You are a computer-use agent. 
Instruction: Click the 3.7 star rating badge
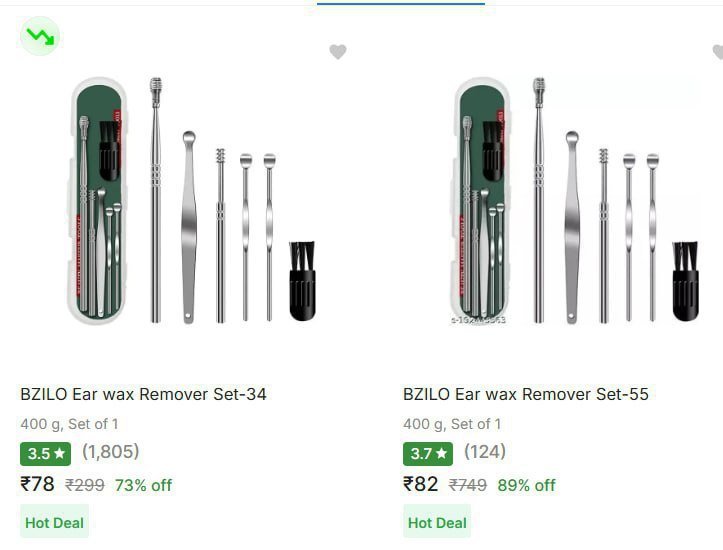[428, 453]
